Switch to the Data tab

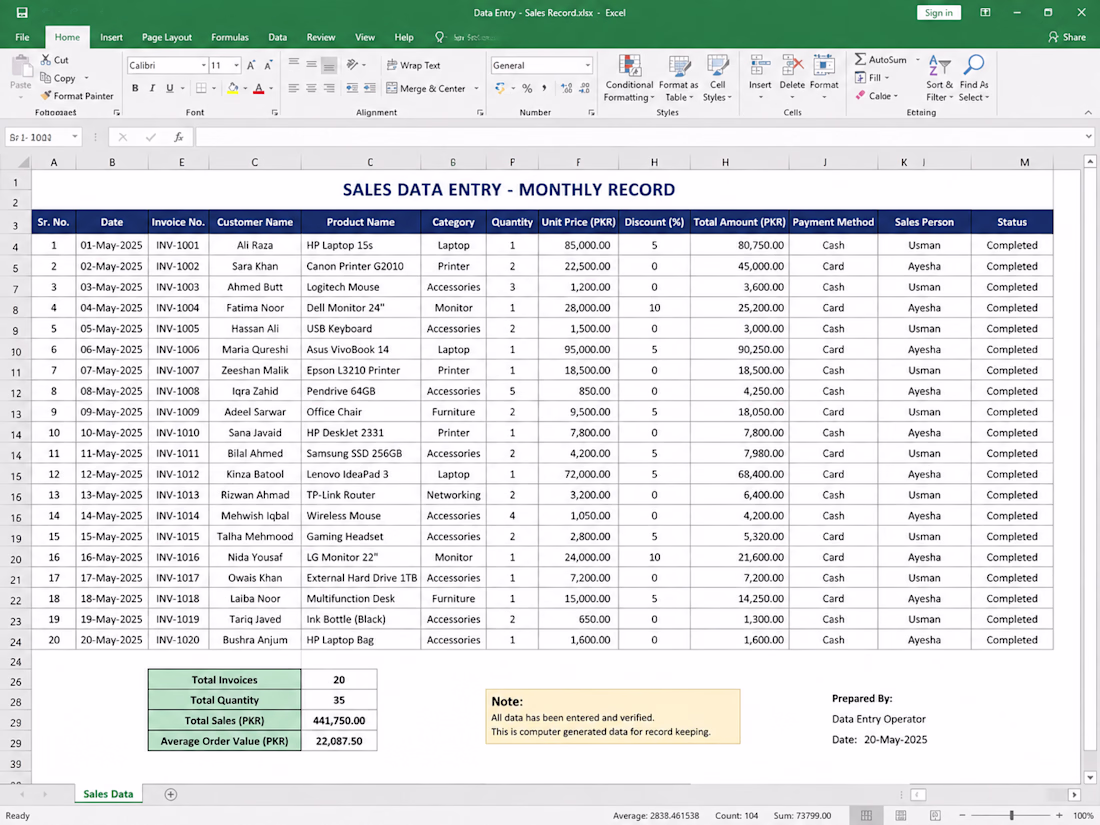(277, 37)
